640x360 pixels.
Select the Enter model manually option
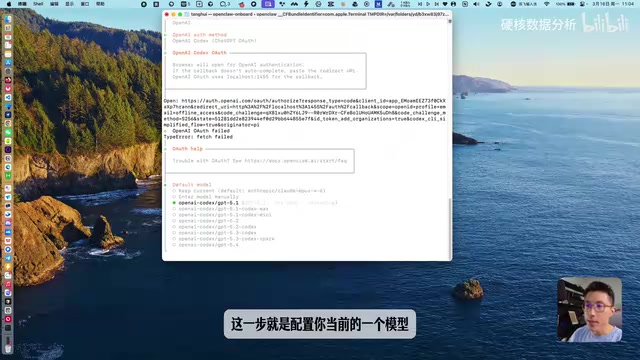[205, 197]
